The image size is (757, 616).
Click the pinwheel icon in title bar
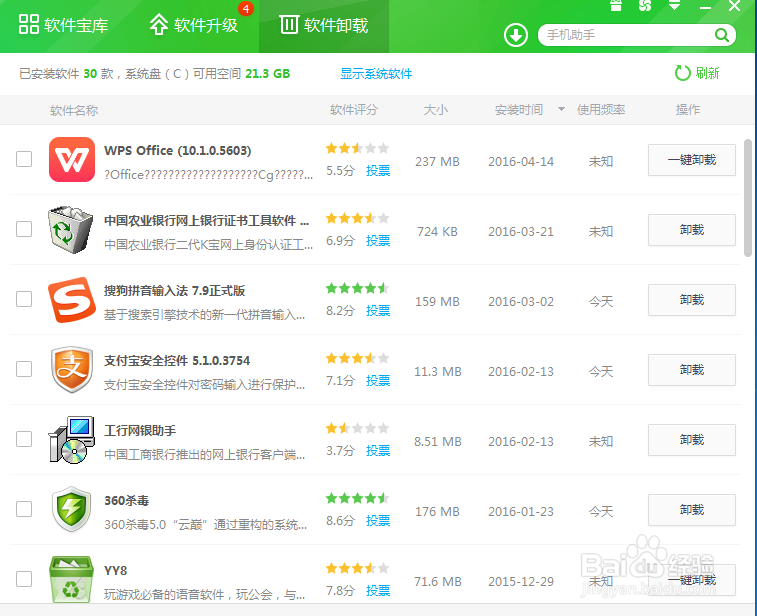[645, 5]
